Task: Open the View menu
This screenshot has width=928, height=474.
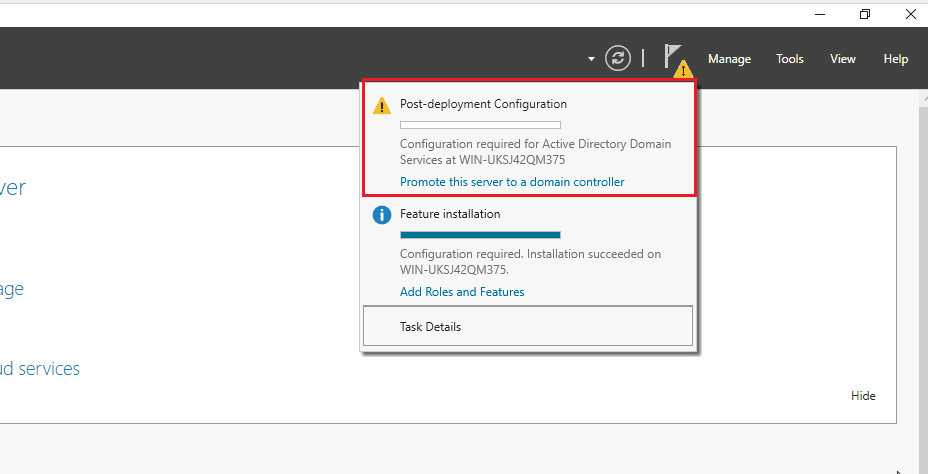Action: (843, 59)
